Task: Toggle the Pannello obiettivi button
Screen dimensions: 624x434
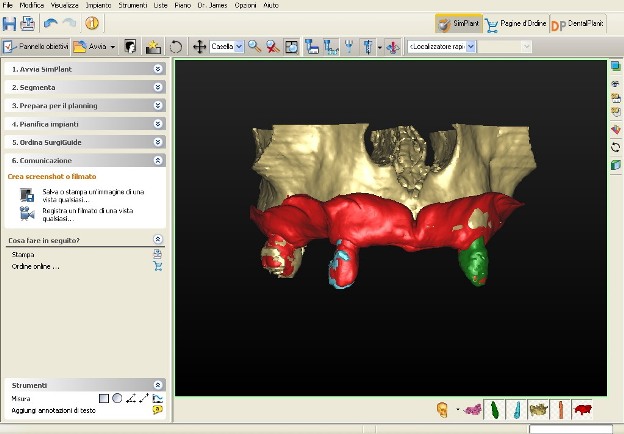Action: coord(35,47)
